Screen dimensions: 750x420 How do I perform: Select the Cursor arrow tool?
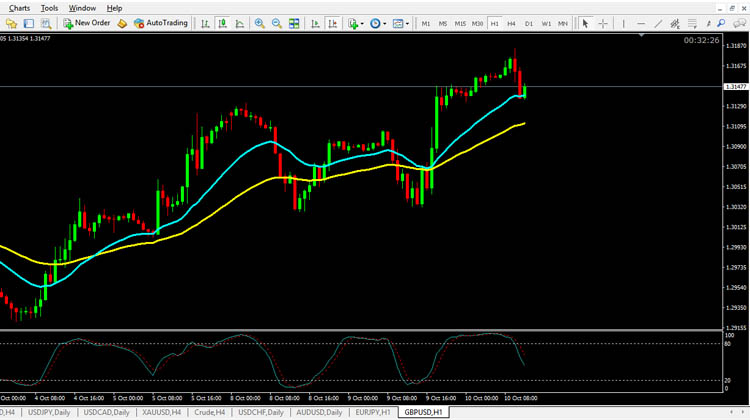(585, 23)
